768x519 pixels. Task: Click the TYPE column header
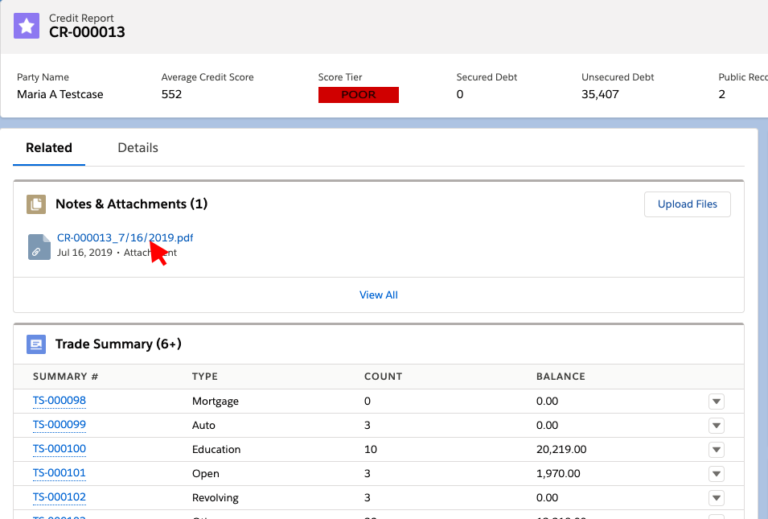205,377
